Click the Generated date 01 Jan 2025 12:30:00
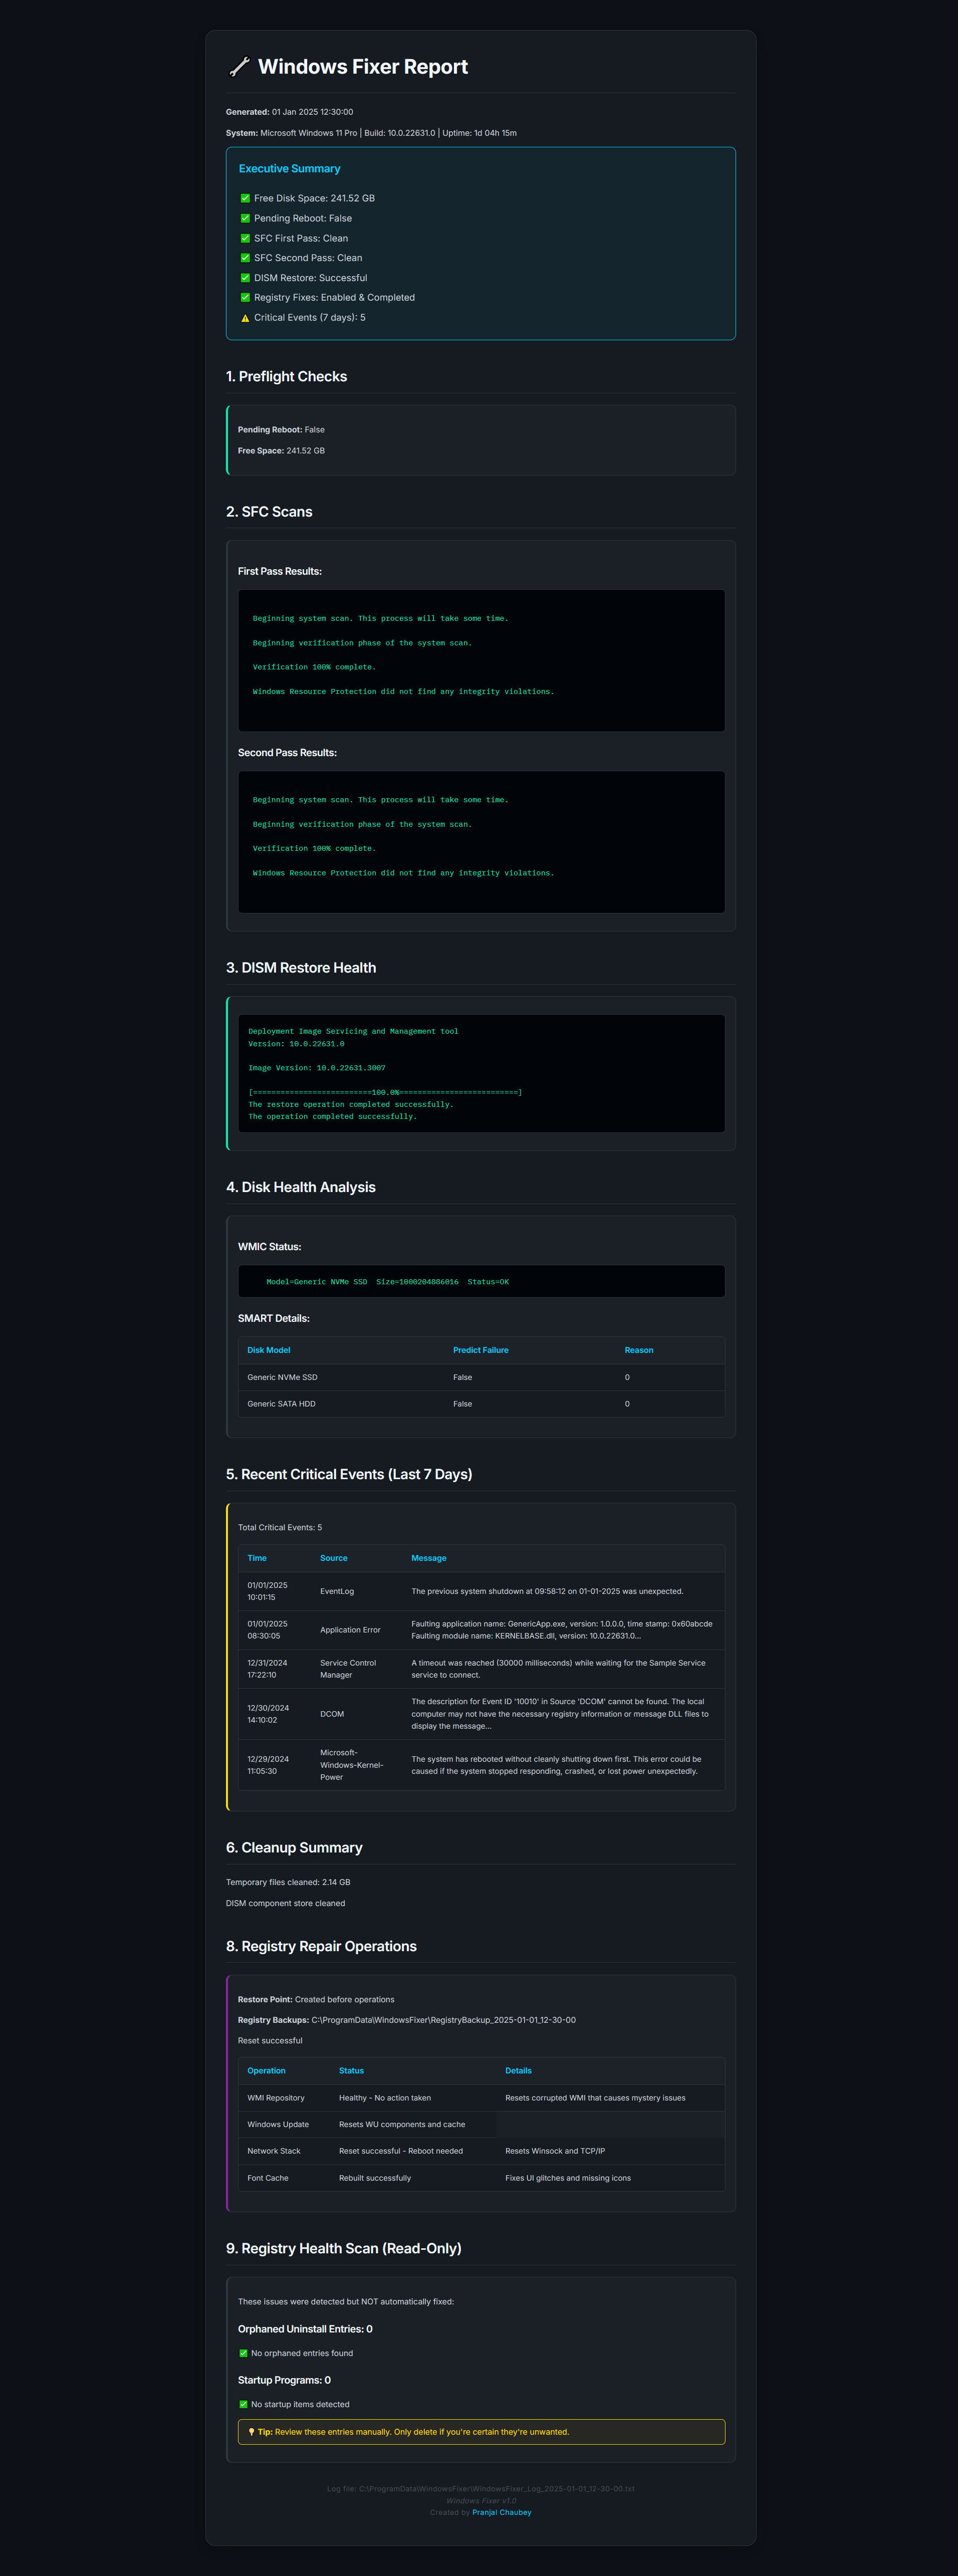 click(x=312, y=112)
